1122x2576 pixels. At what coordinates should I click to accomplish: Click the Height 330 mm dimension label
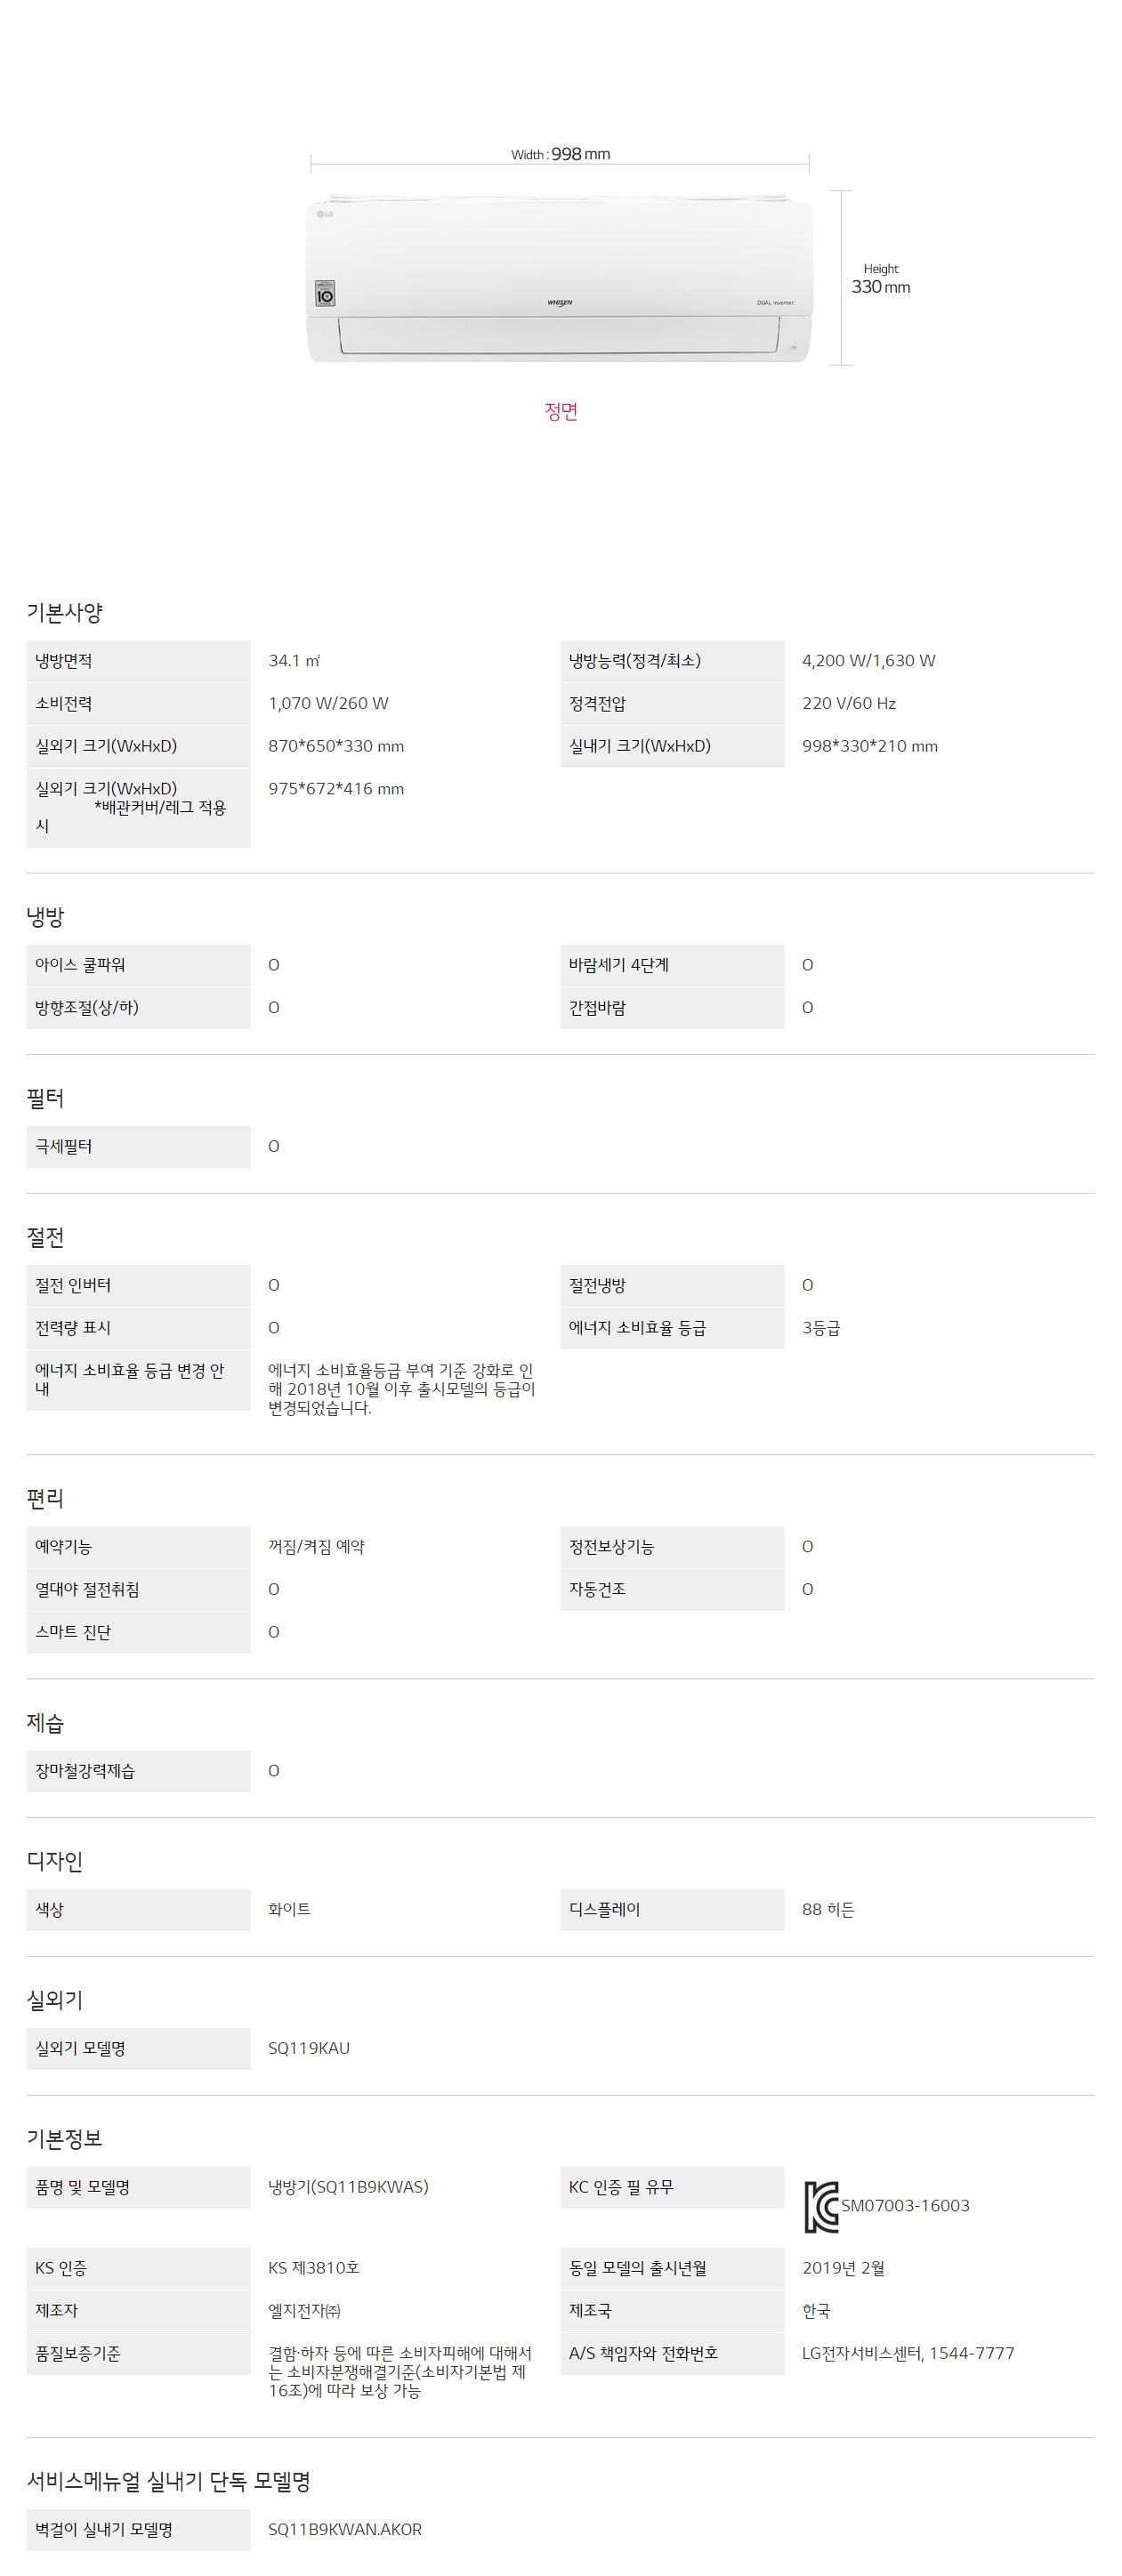click(881, 279)
